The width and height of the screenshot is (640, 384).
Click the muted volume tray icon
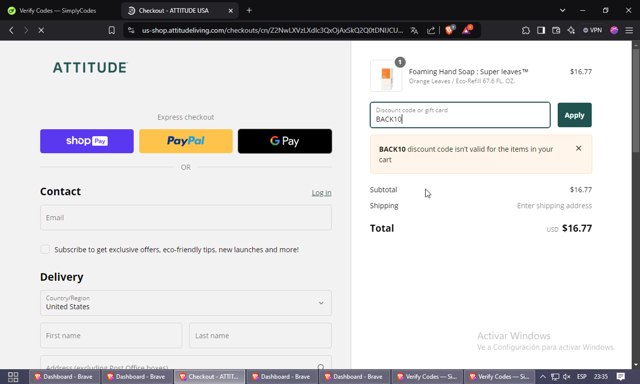click(x=567, y=377)
